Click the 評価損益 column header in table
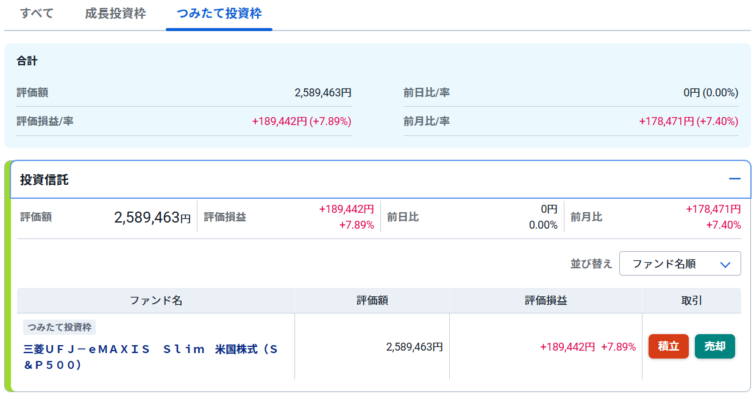 546,300
